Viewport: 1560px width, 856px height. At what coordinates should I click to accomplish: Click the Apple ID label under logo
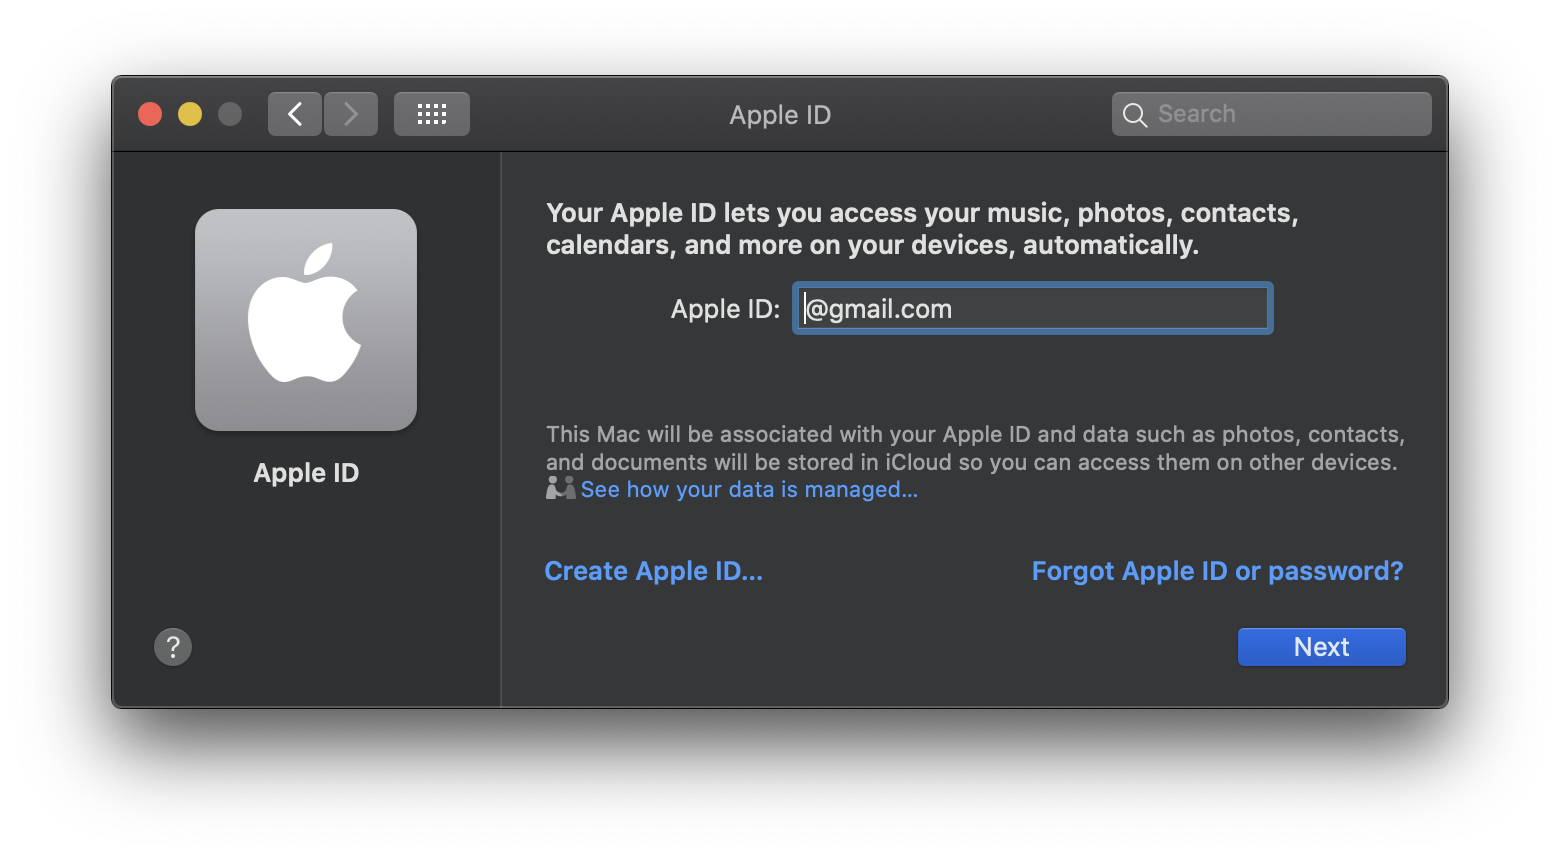(306, 473)
